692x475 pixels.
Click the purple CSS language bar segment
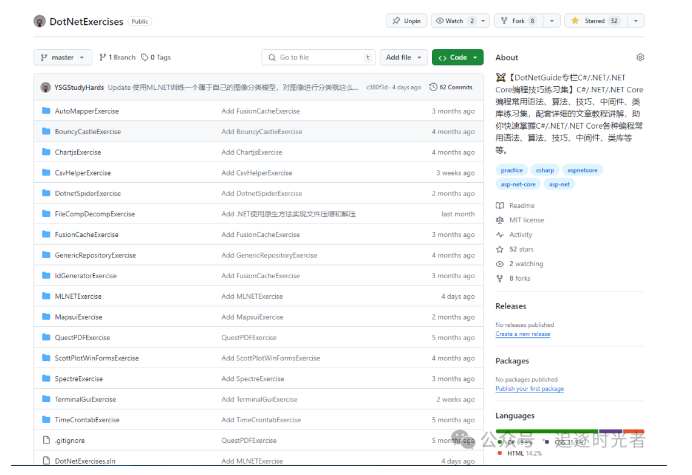611,431
